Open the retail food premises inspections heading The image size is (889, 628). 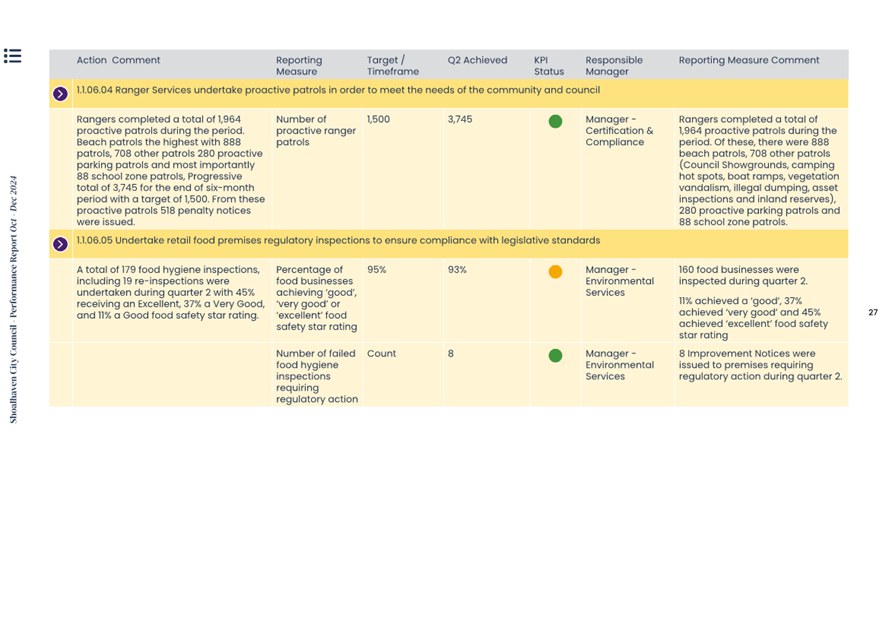(338, 241)
